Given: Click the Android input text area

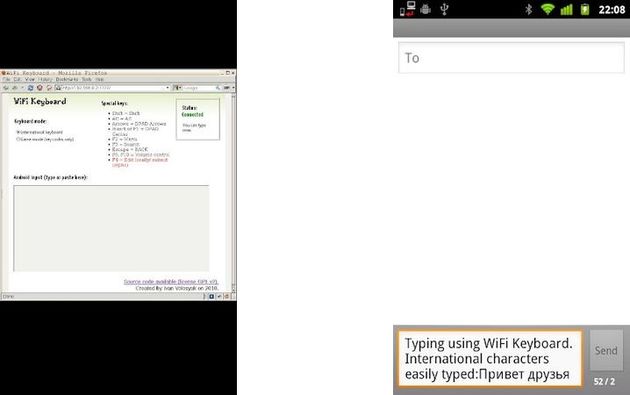Looking at the screenshot, I should pos(111,228).
